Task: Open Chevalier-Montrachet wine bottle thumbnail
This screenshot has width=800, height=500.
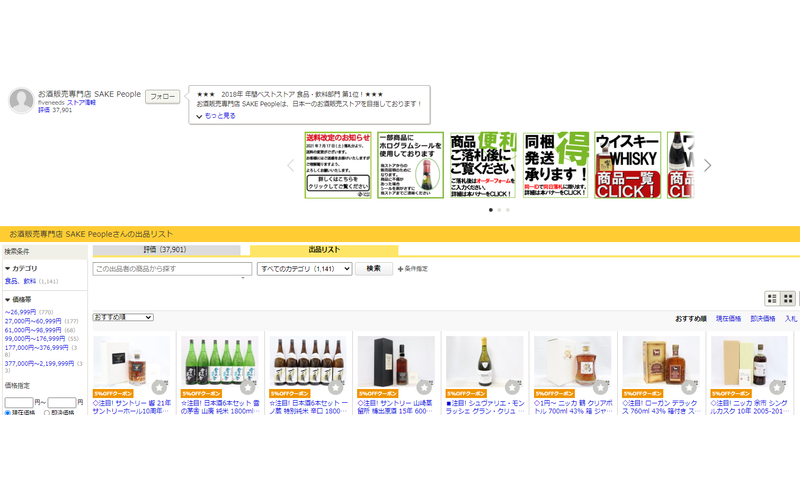Action: point(485,362)
